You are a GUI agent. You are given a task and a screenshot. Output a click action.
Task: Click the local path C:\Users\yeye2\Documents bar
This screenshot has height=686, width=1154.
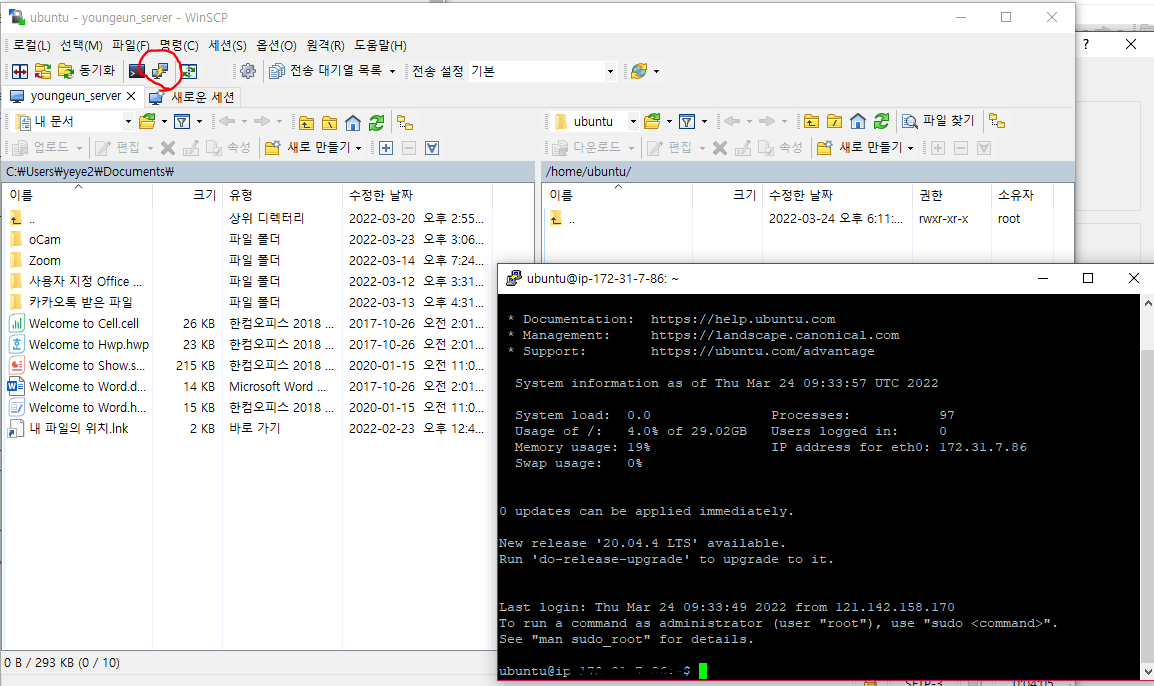[x=268, y=172]
